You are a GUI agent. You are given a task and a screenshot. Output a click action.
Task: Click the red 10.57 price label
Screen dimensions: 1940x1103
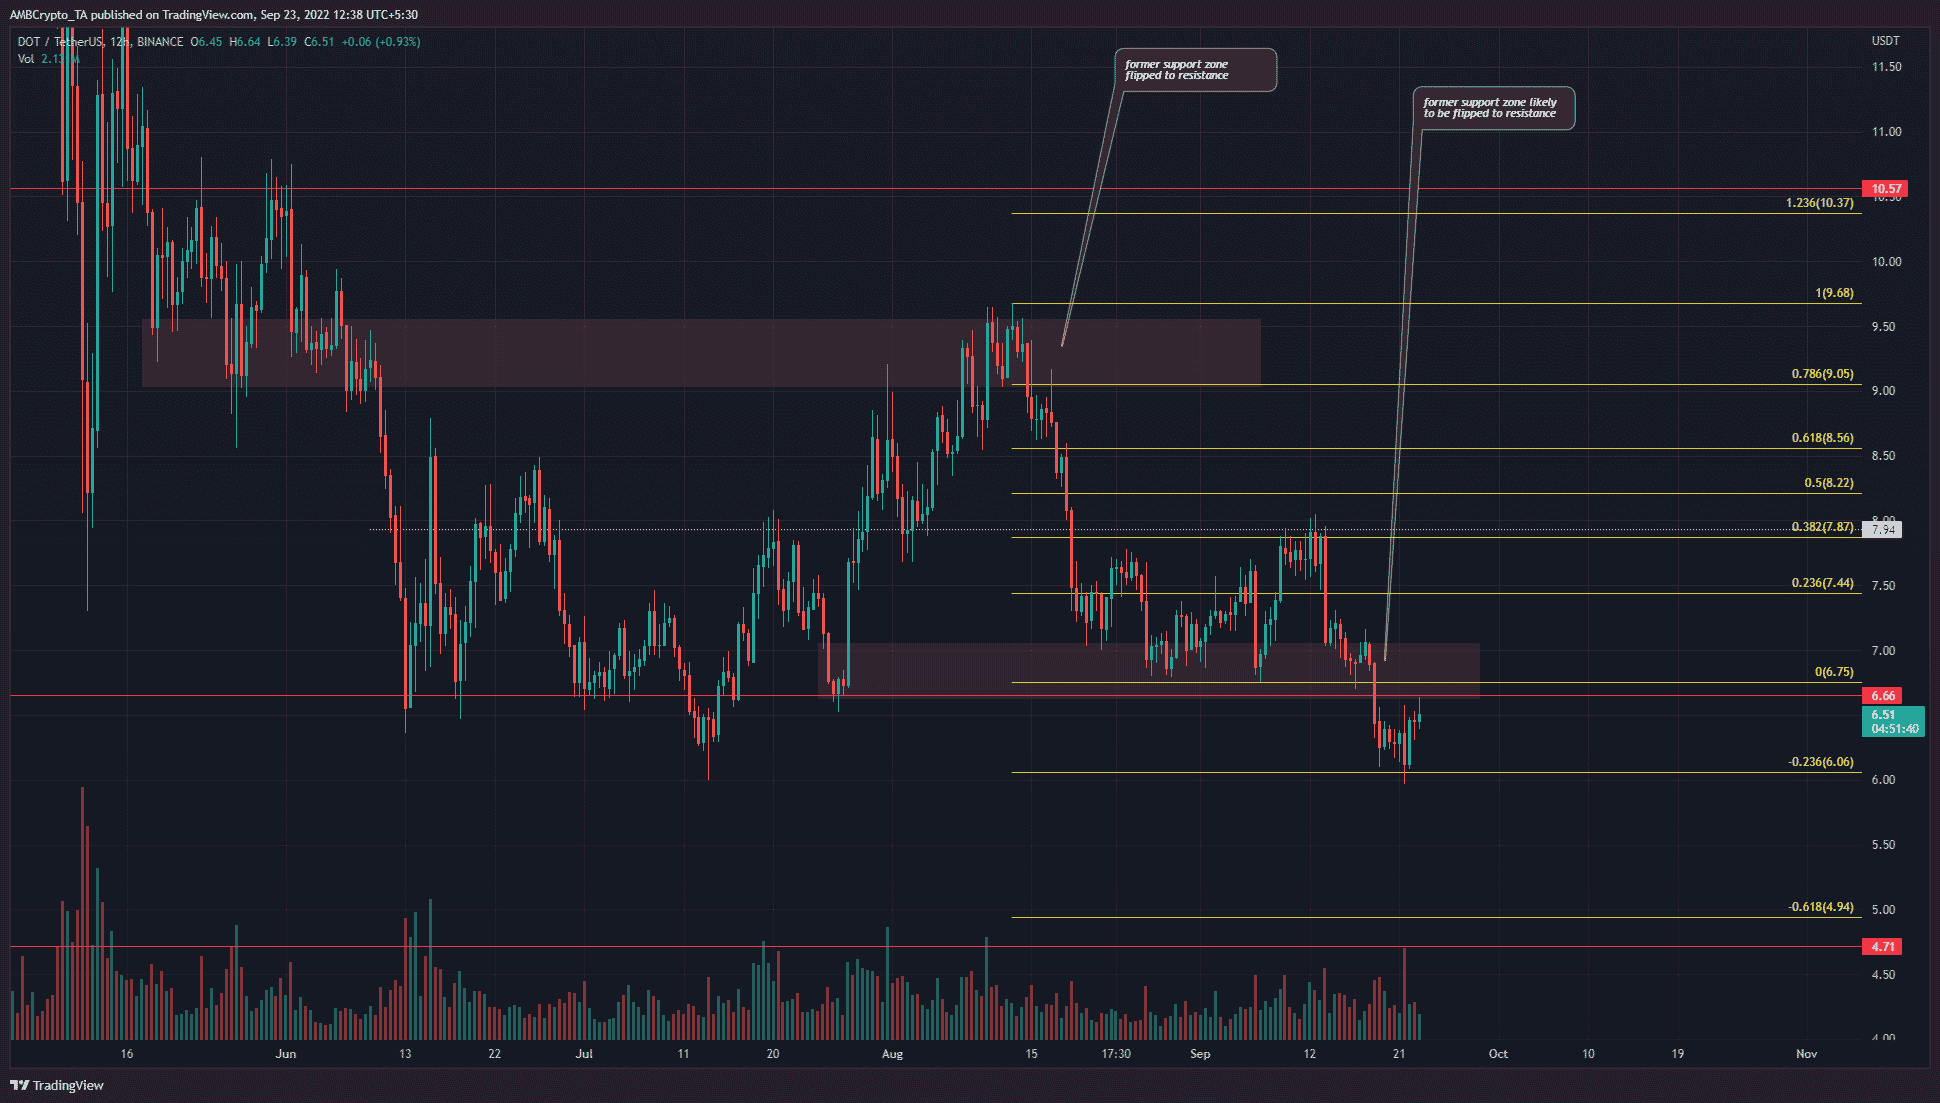(x=1886, y=189)
